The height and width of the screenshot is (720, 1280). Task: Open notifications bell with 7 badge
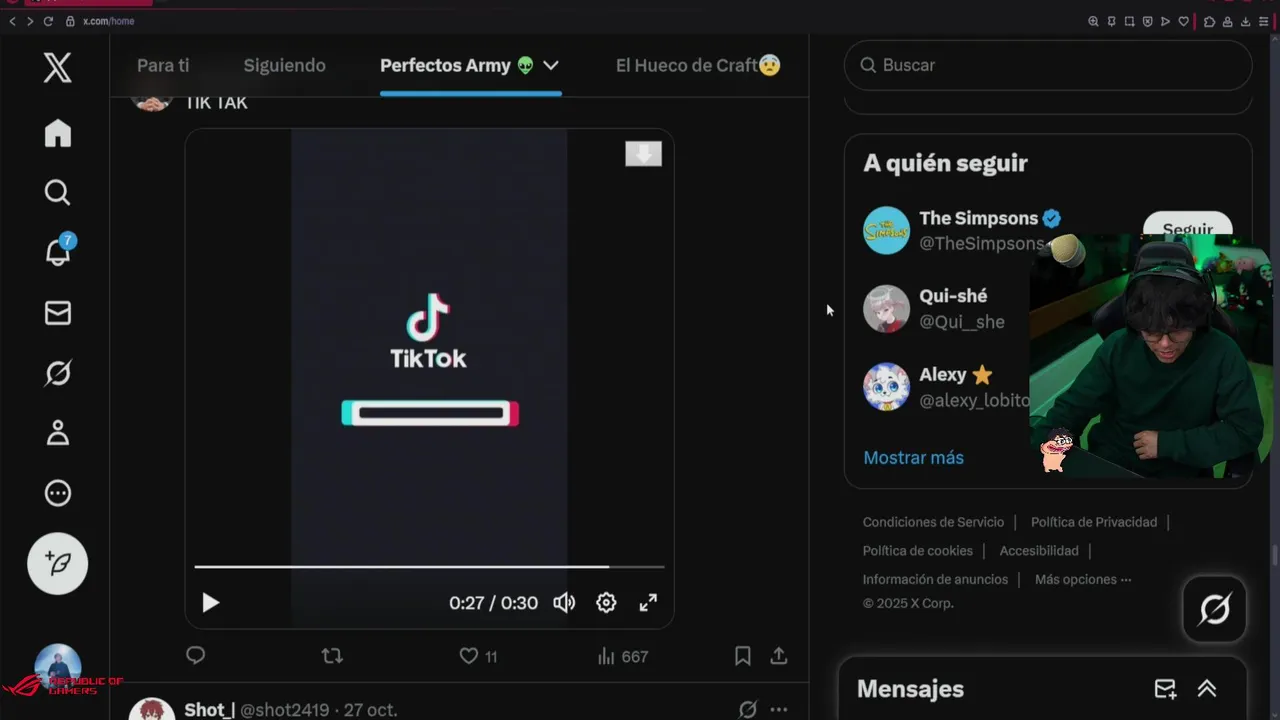(x=58, y=251)
